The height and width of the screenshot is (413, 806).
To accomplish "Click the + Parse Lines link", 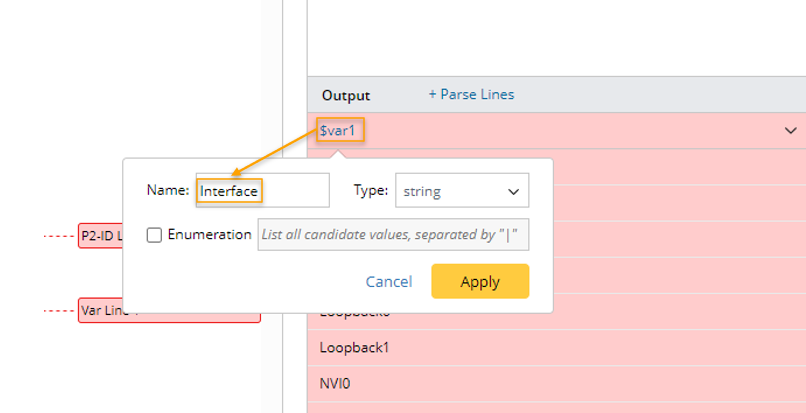I will 471,95.
